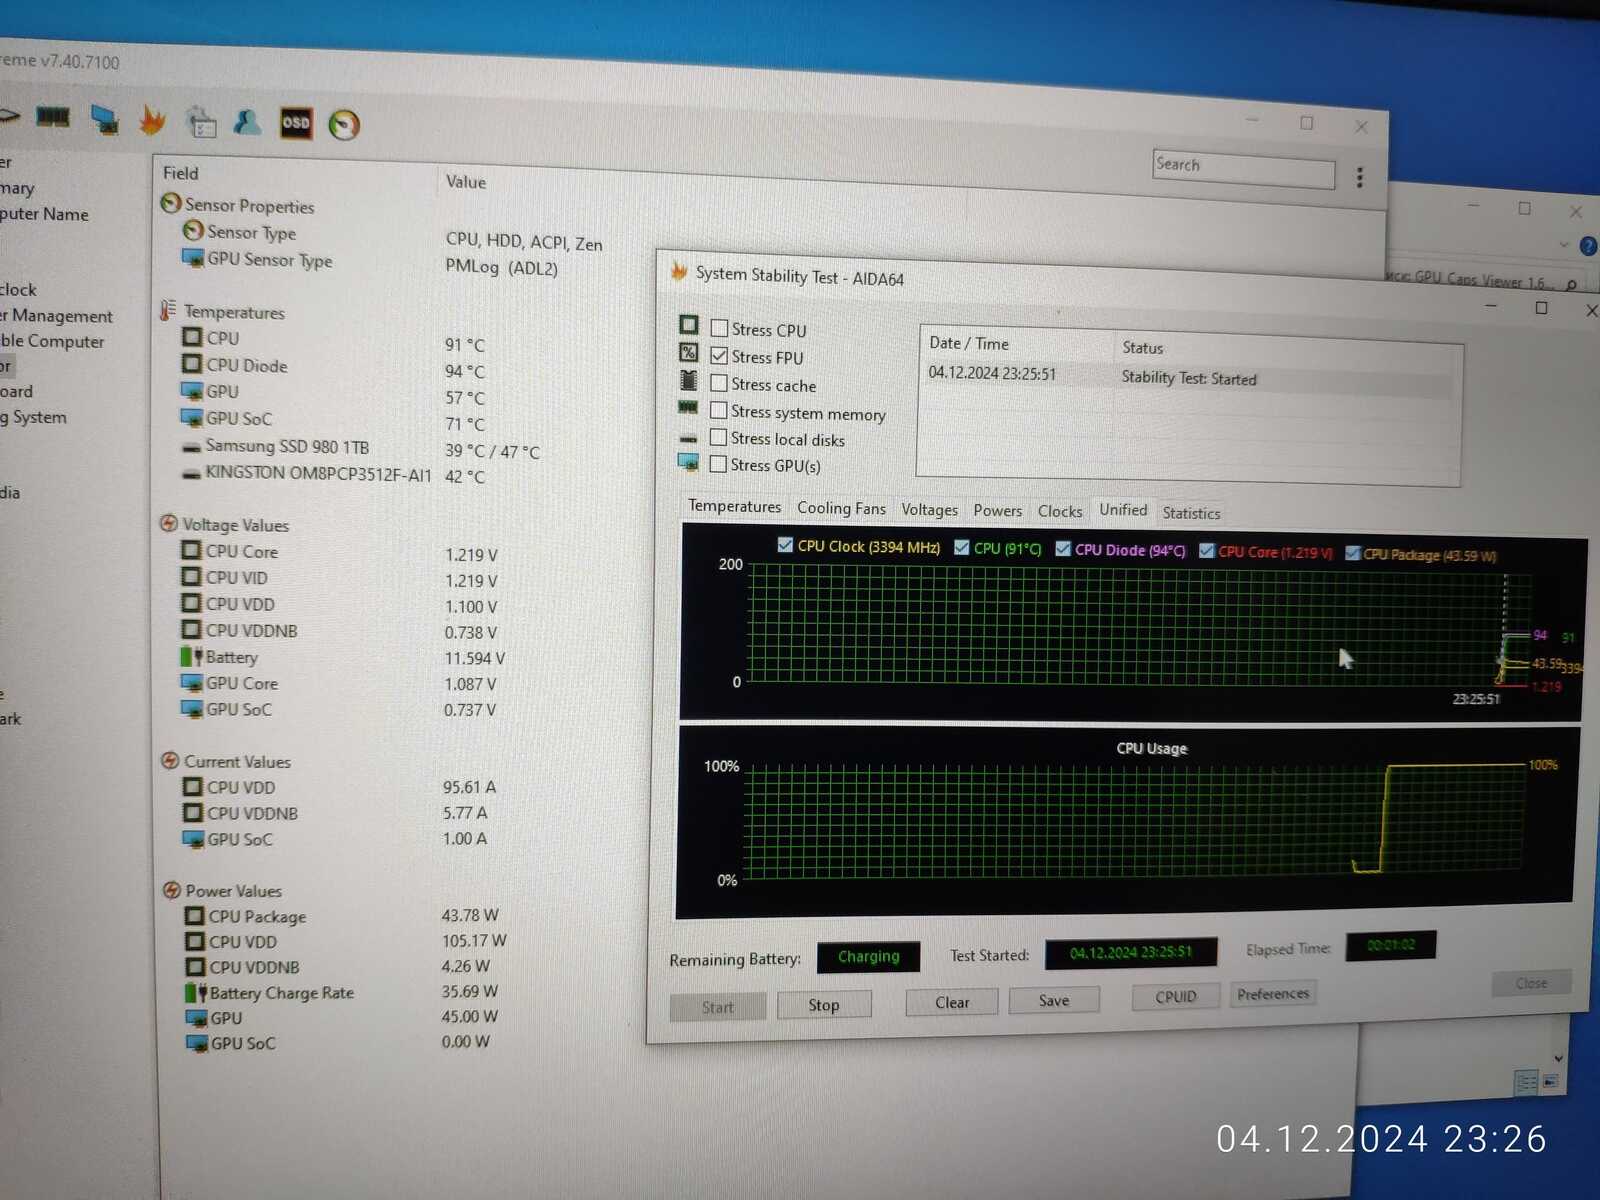Click the blue user silhouette toolbar icon
The image size is (1600, 1200).
[x=247, y=122]
